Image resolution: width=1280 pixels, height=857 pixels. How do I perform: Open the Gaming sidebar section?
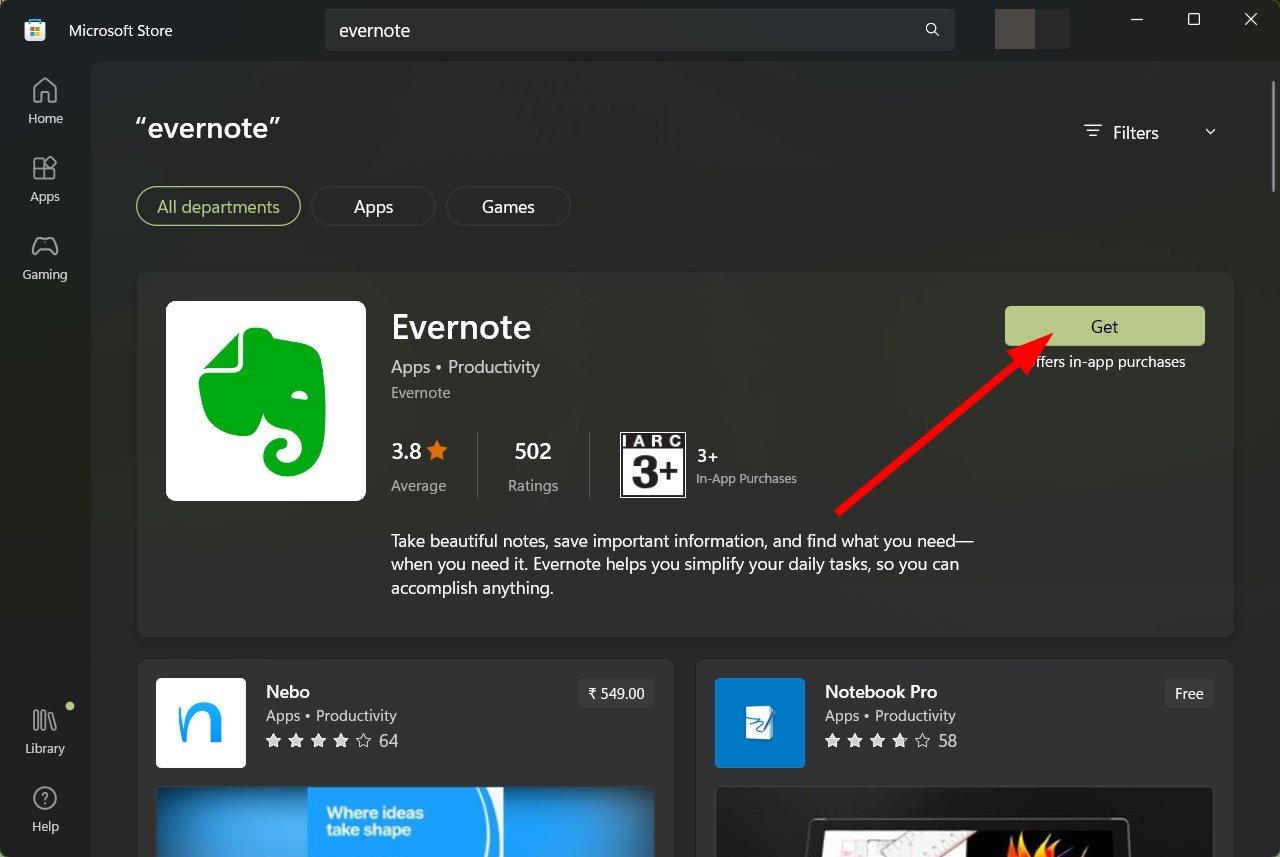click(45, 258)
